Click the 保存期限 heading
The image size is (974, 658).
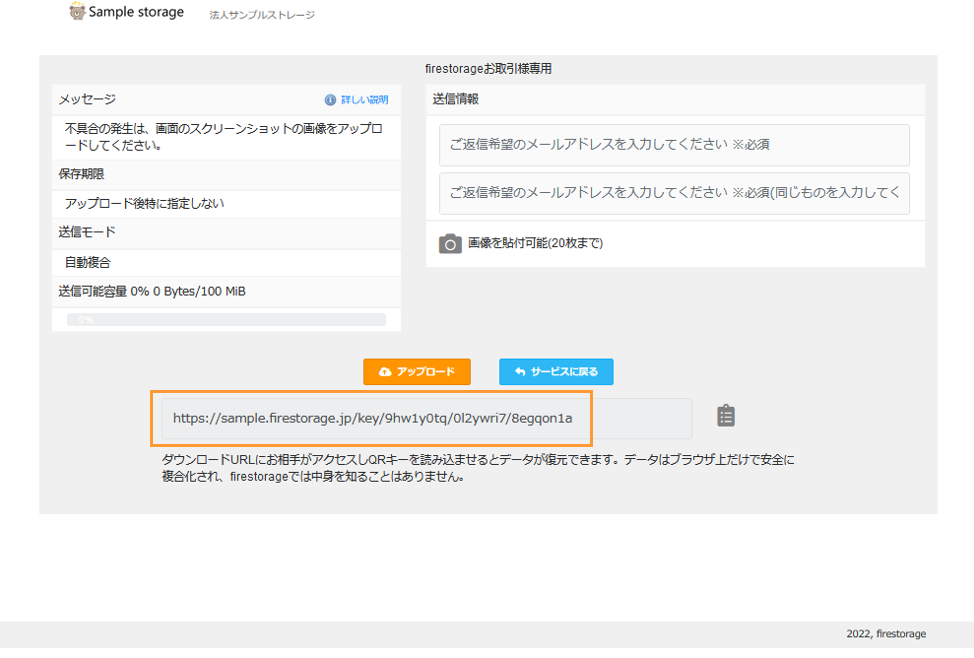81,174
